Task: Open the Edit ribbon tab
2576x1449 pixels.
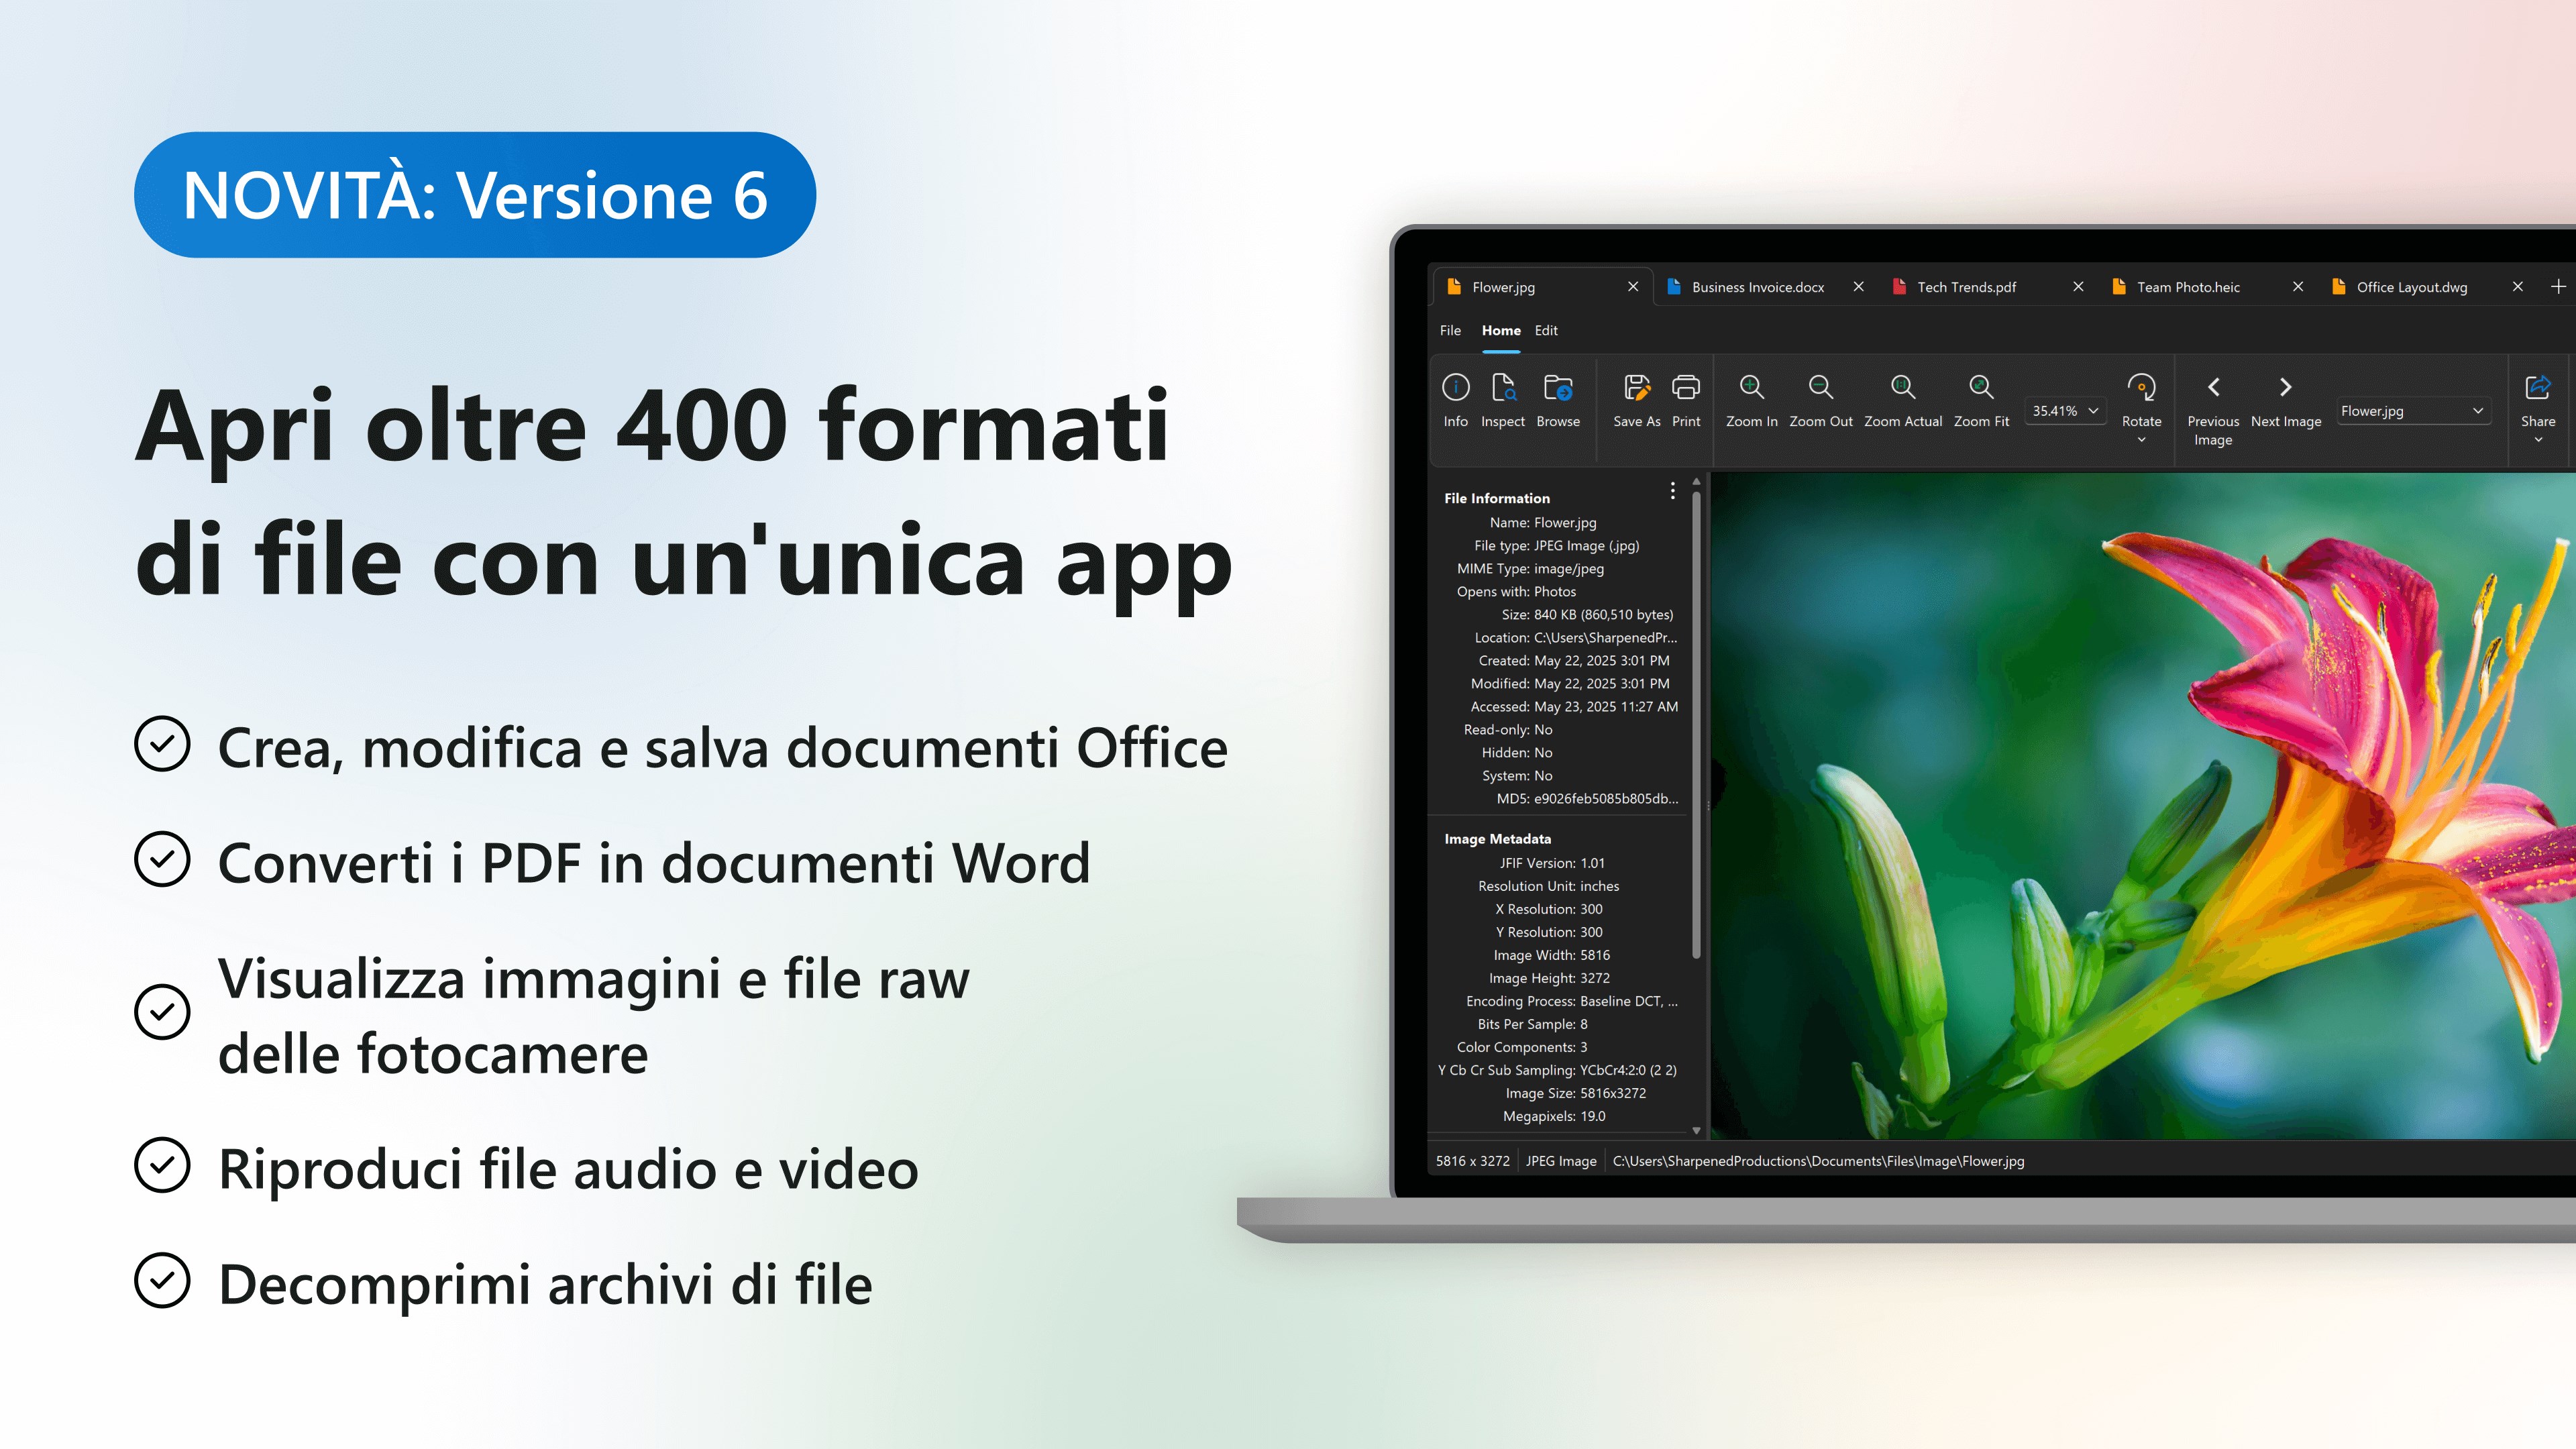Action: point(1545,331)
